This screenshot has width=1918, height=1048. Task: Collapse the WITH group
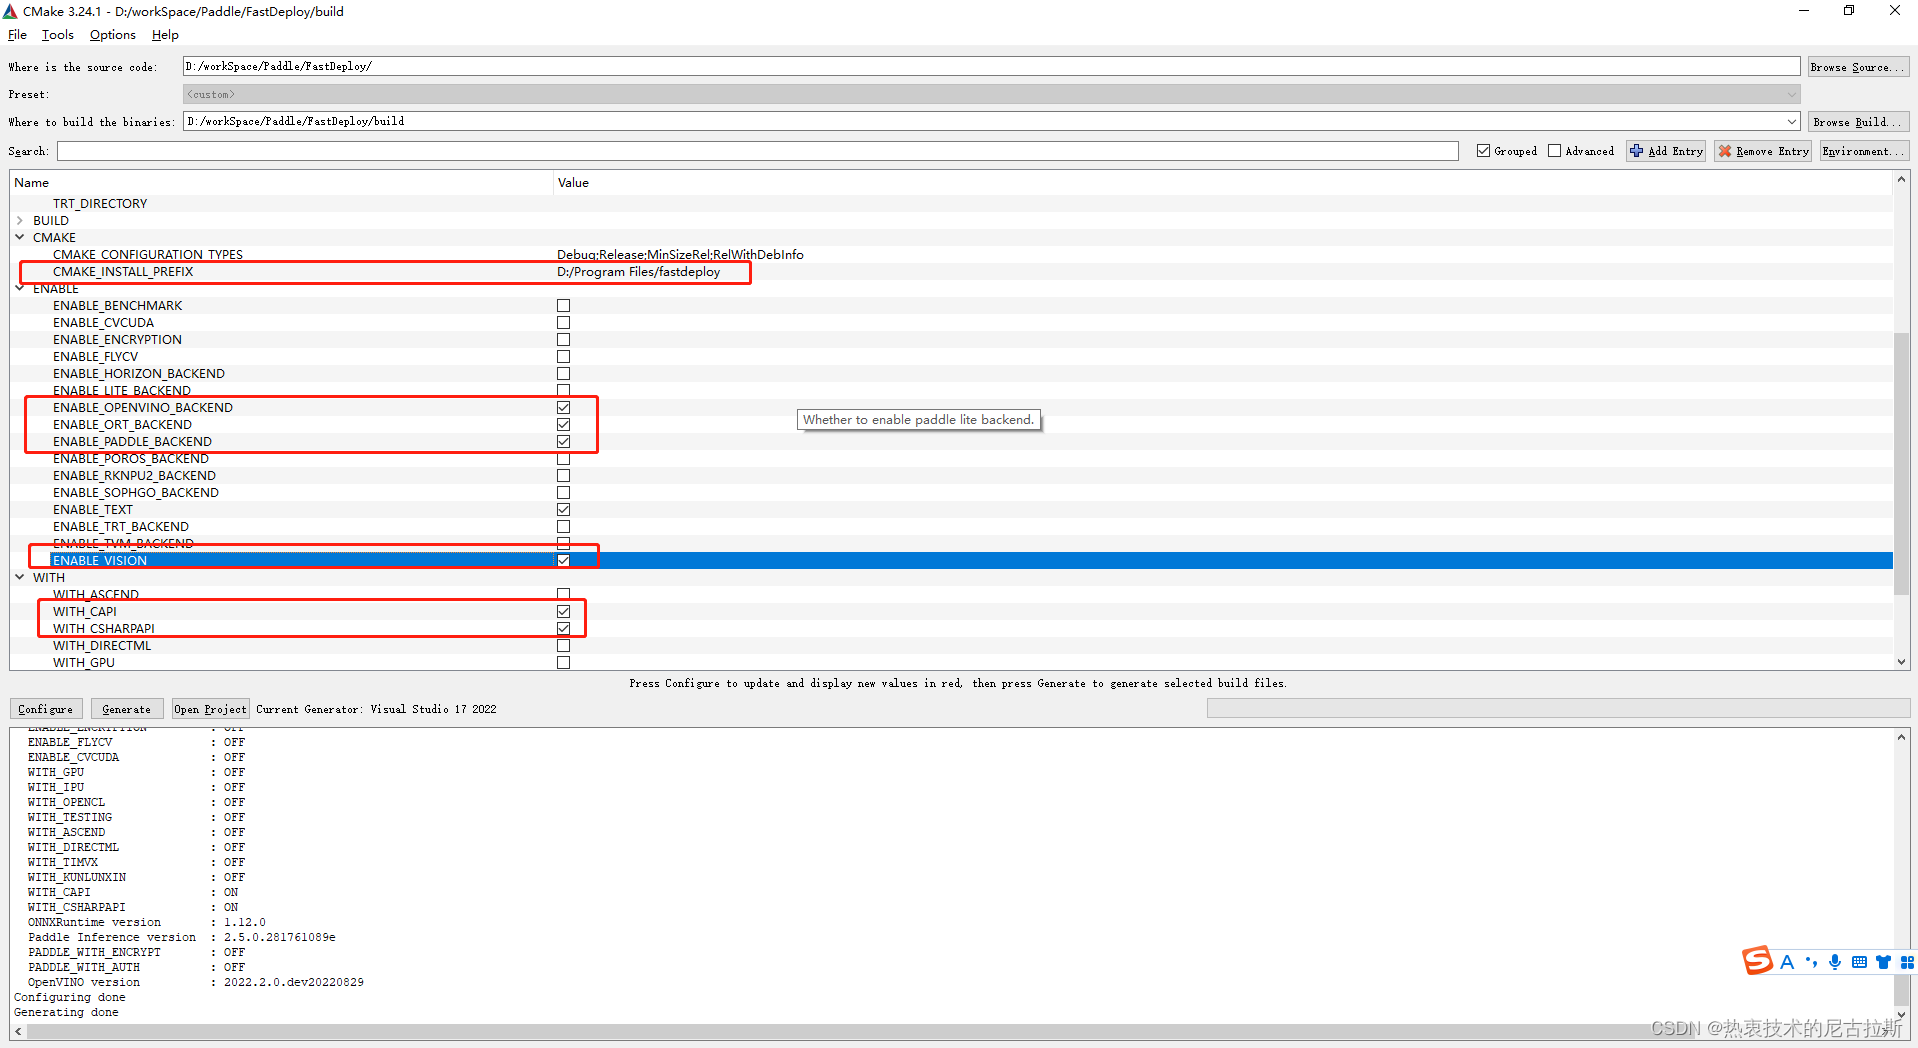pyautogui.click(x=20, y=578)
